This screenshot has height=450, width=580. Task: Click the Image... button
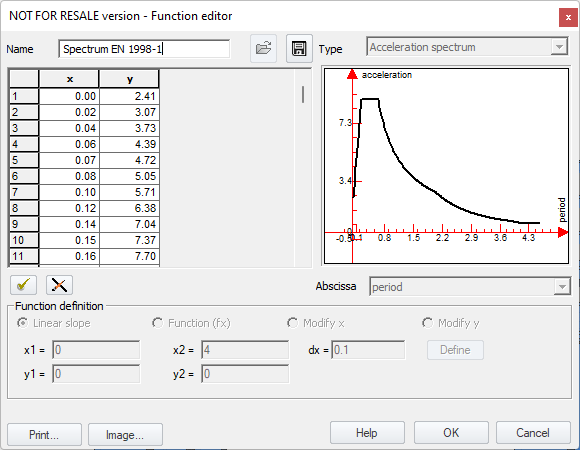(x=125, y=434)
